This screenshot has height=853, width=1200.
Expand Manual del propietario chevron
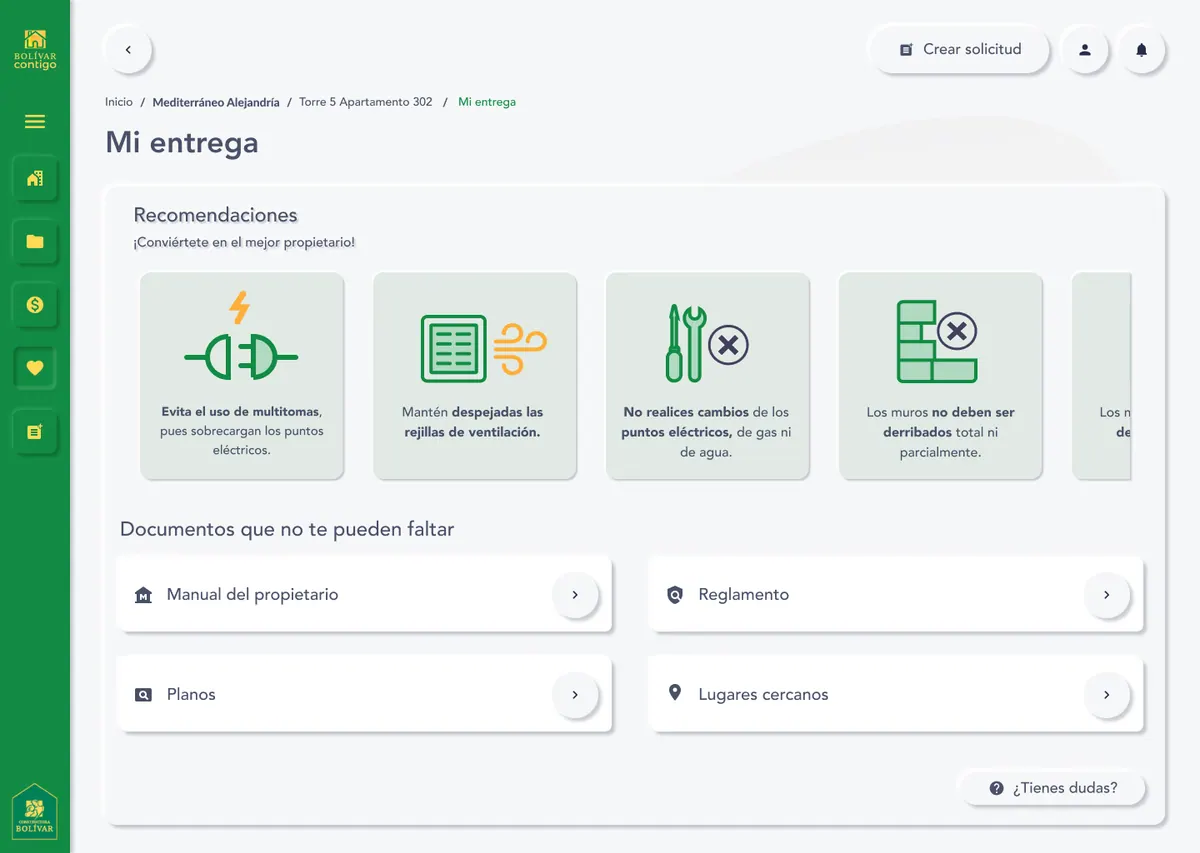click(575, 595)
